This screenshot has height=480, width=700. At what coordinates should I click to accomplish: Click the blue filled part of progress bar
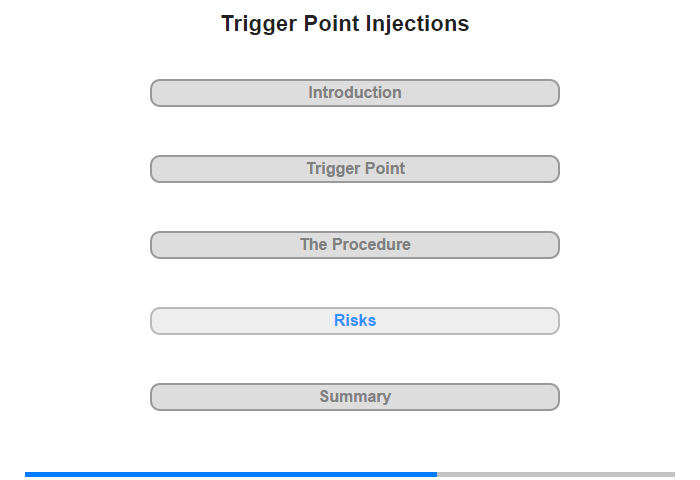pos(231,474)
